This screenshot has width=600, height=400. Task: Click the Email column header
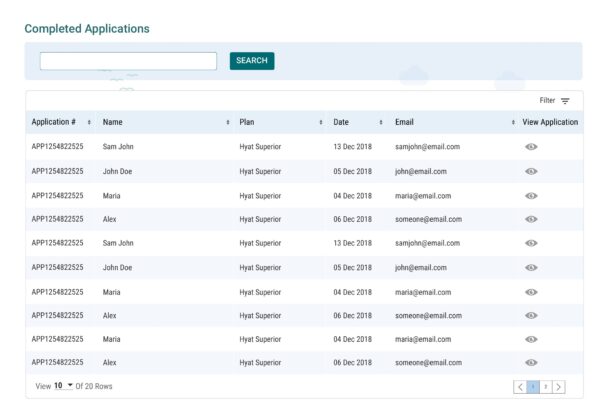(x=404, y=122)
